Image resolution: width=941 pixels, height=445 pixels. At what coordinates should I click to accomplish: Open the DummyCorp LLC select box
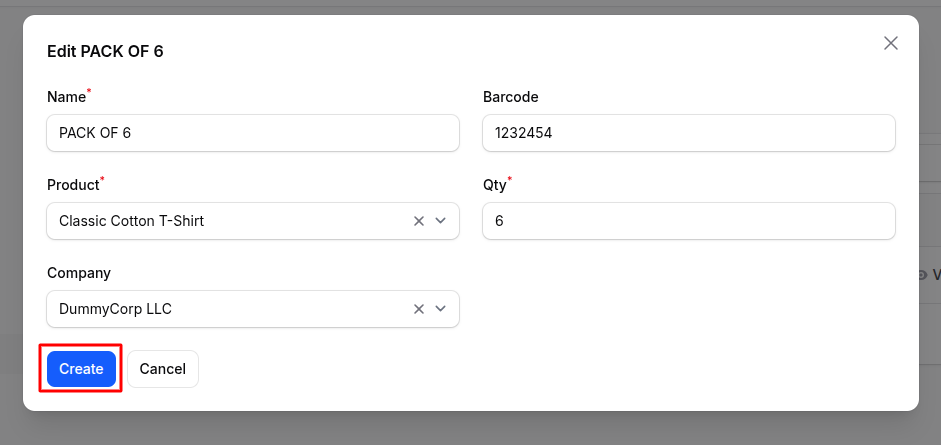(x=230, y=309)
